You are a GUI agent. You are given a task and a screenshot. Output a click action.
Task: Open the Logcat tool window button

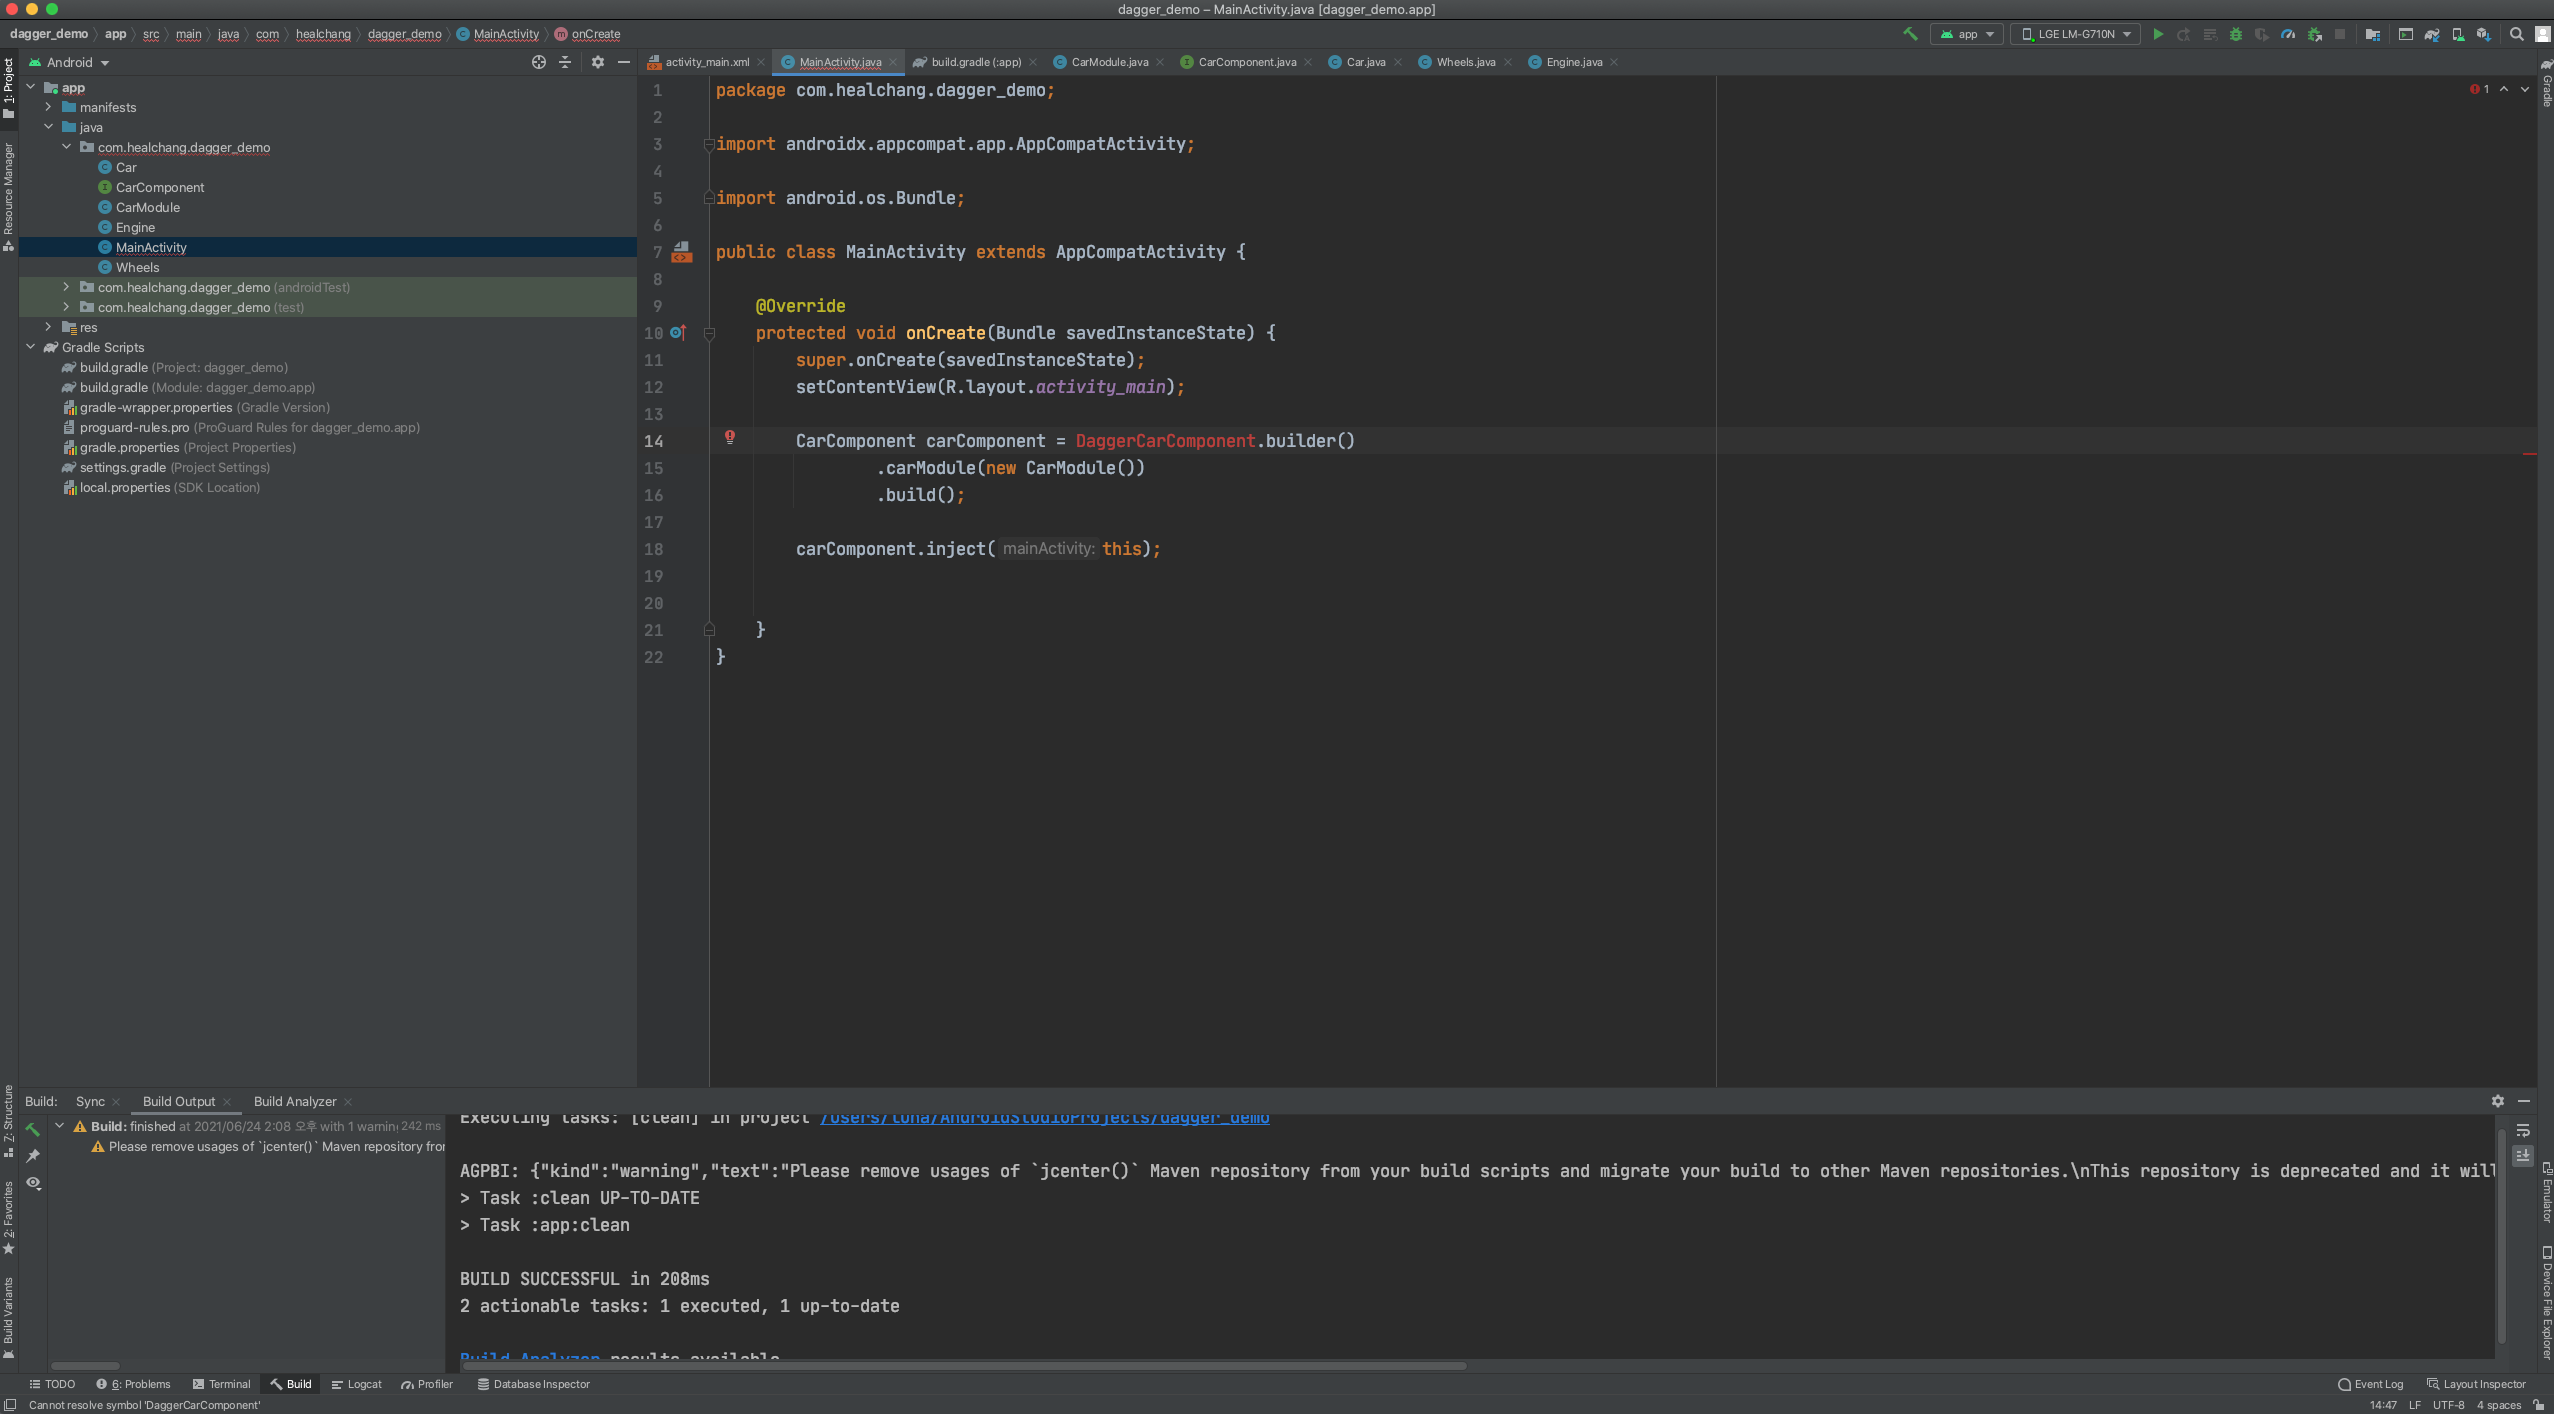click(357, 1384)
